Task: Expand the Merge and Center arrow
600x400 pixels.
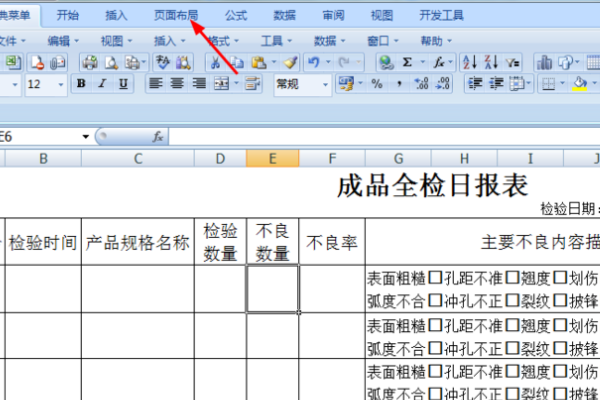Action: point(236,83)
